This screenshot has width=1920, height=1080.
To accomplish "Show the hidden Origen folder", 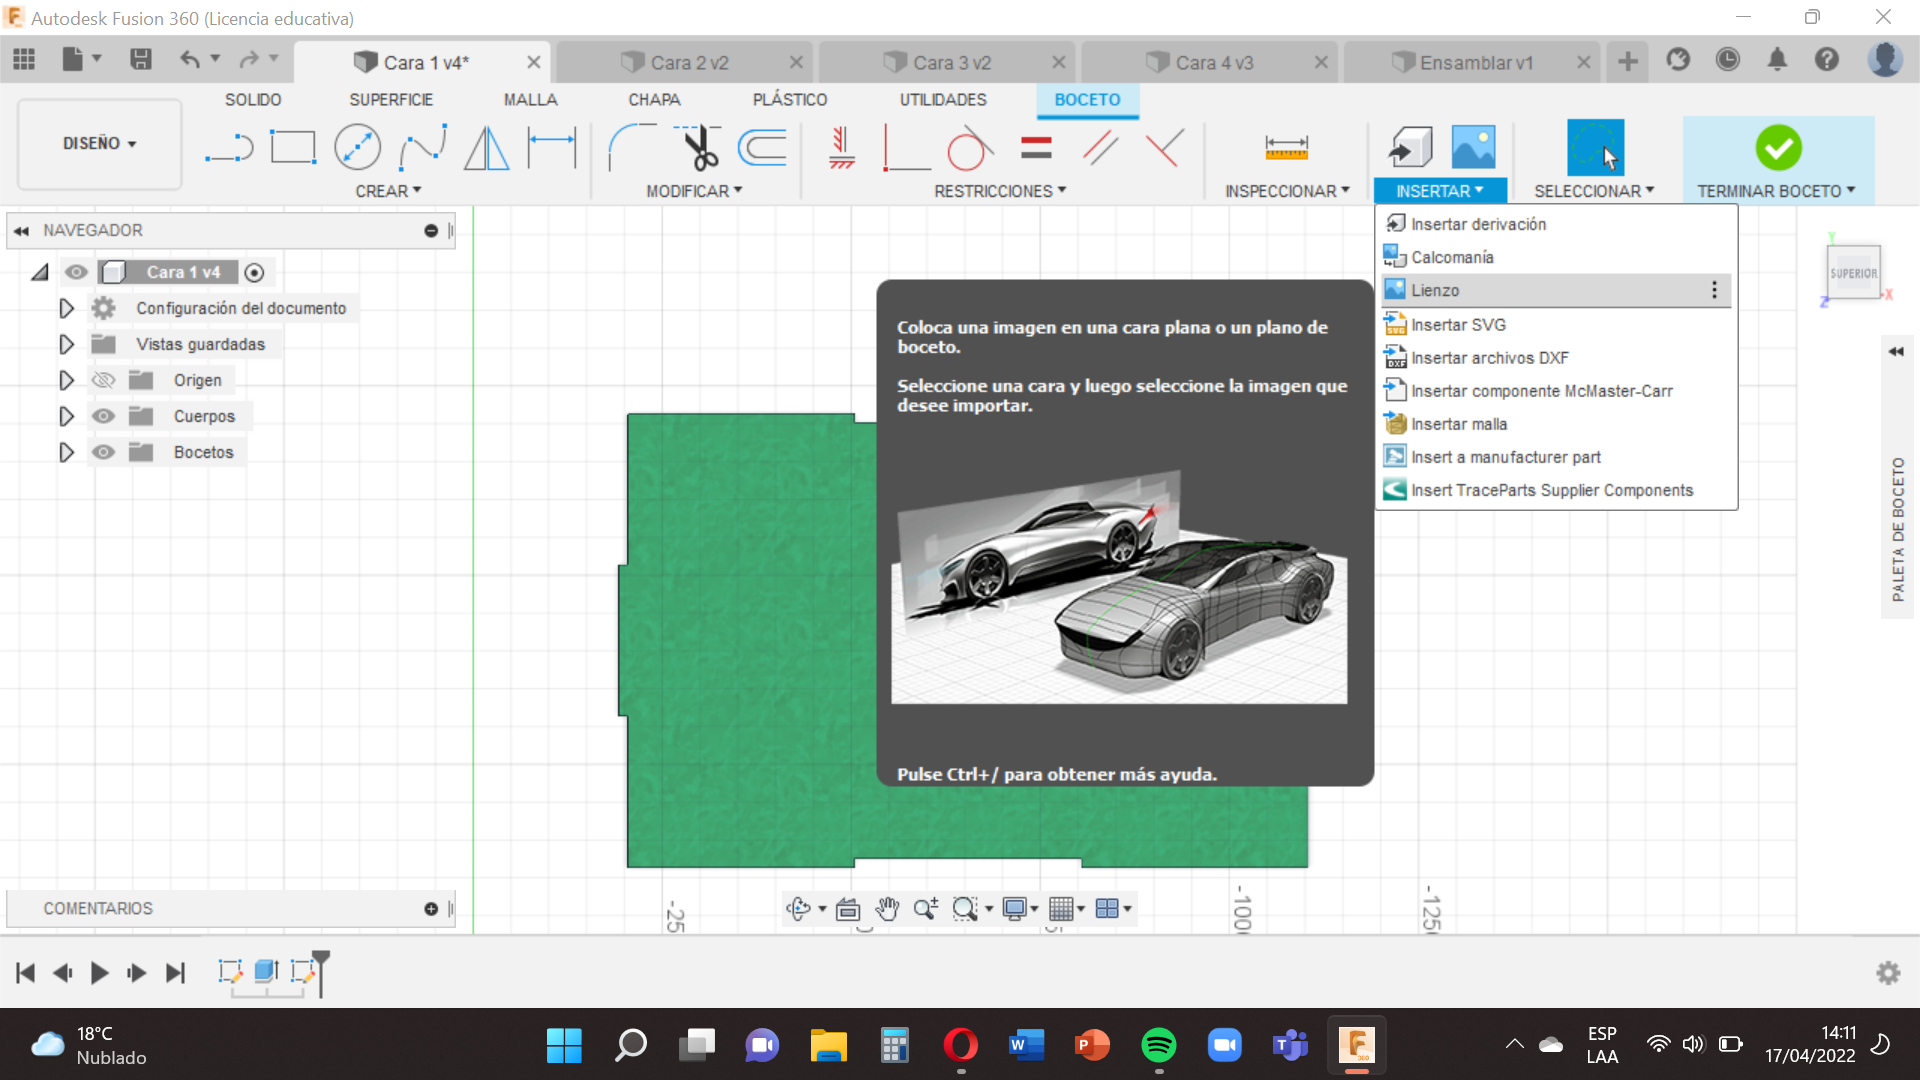I will tap(103, 380).
